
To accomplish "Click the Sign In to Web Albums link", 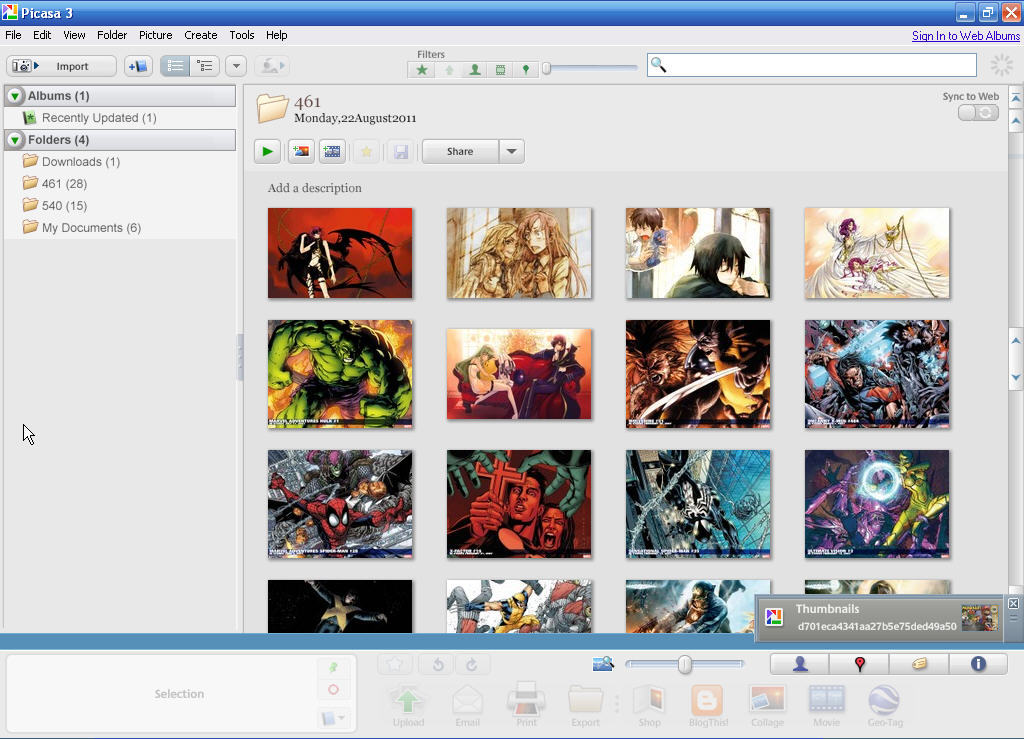I will (x=964, y=35).
